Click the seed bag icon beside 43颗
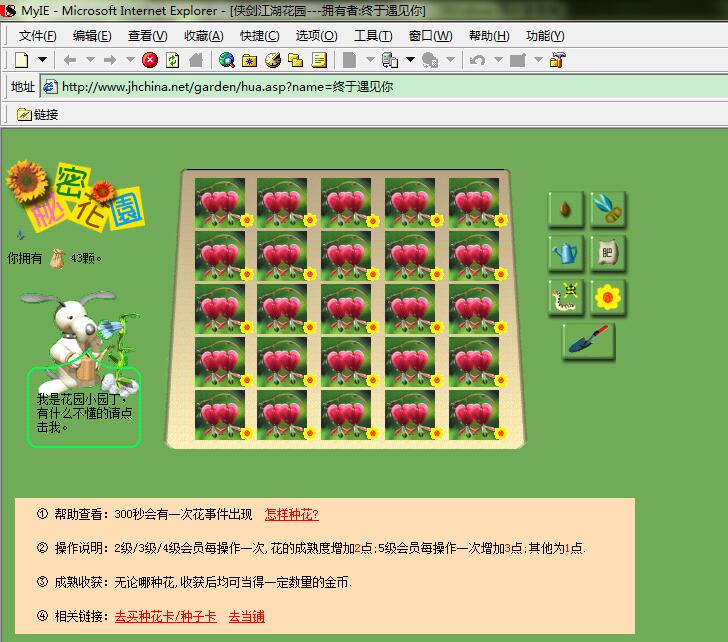728x642 pixels. 58,259
